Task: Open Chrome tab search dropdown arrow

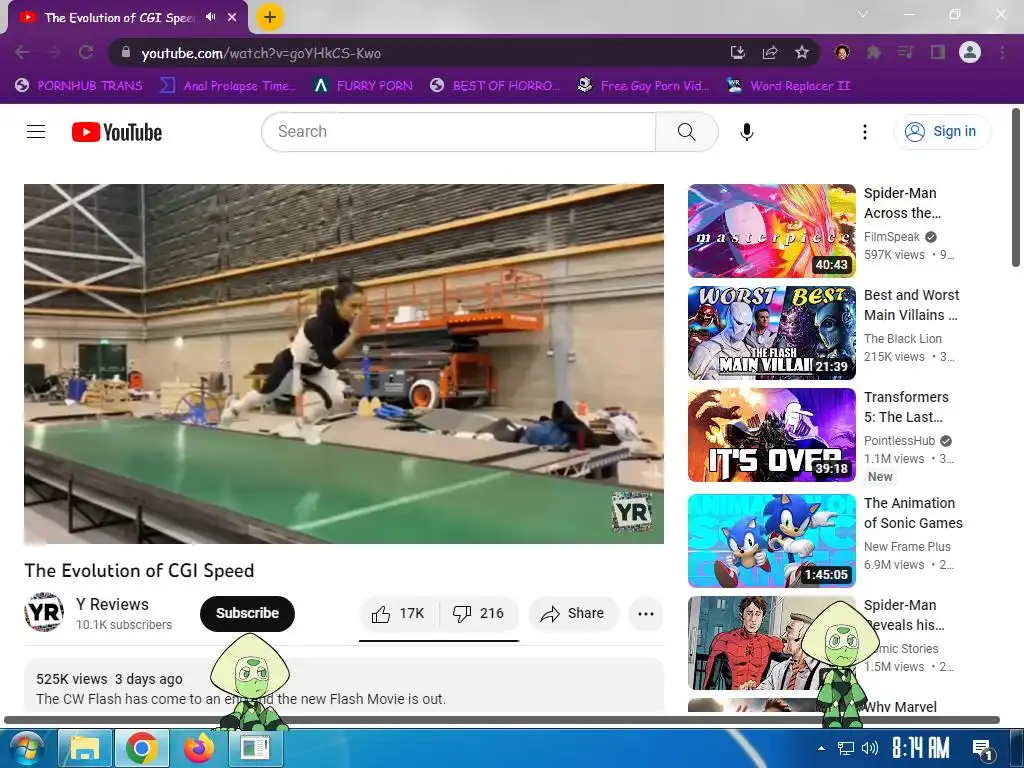Action: [863, 14]
